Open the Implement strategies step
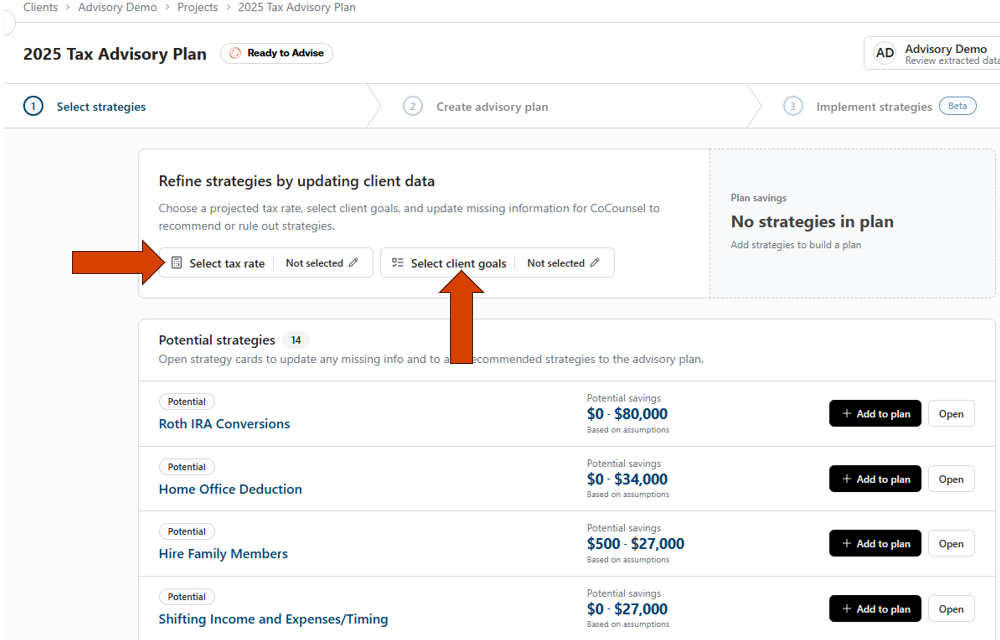 [x=873, y=107]
